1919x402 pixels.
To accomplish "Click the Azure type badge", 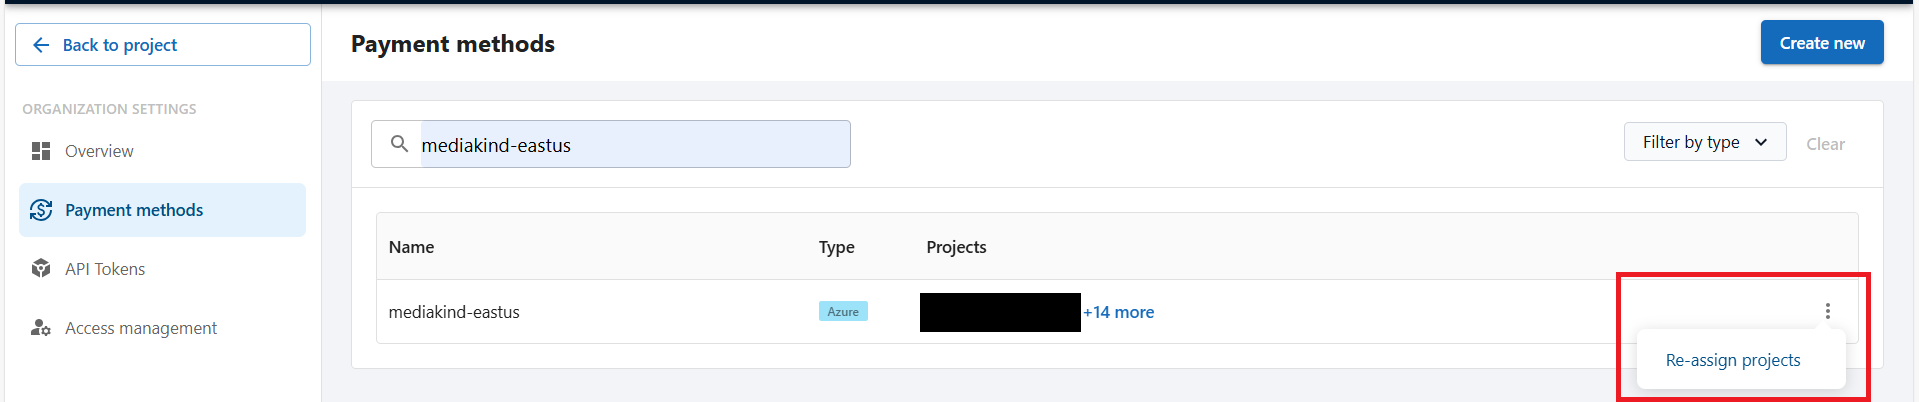I will [x=843, y=312].
